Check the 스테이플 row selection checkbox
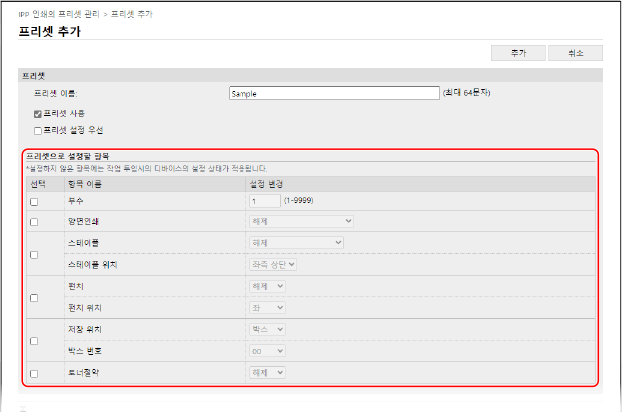 pos(34,254)
